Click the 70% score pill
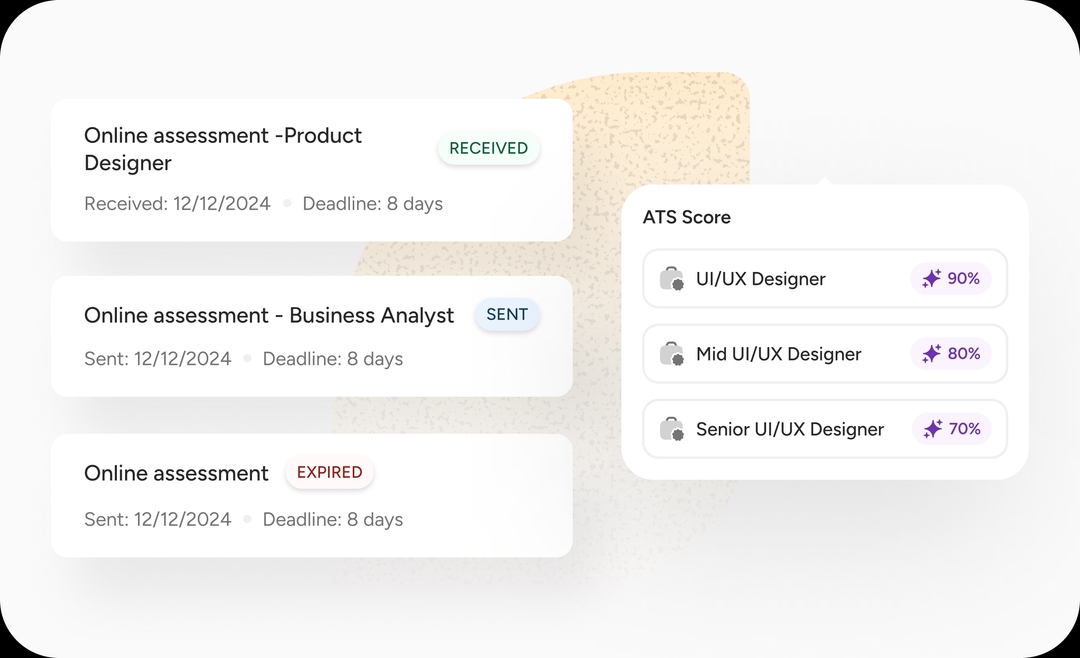Screen dimensions: 1080x658 [951, 429]
